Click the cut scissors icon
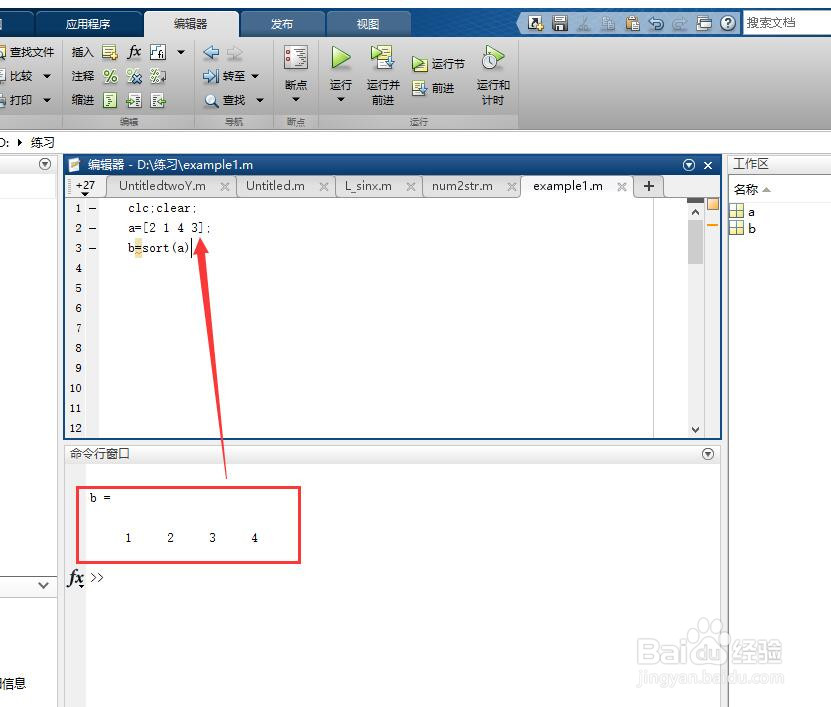 tap(584, 23)
